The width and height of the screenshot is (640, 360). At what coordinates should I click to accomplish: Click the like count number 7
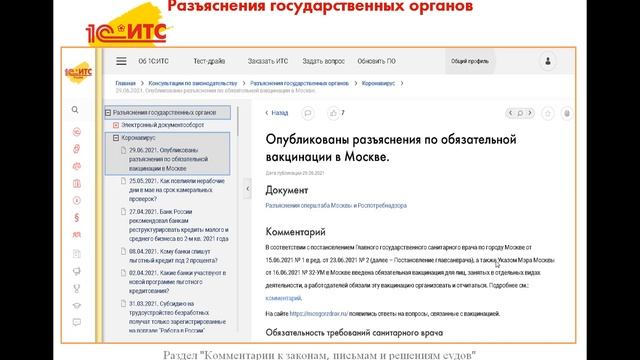pos(343,113)
